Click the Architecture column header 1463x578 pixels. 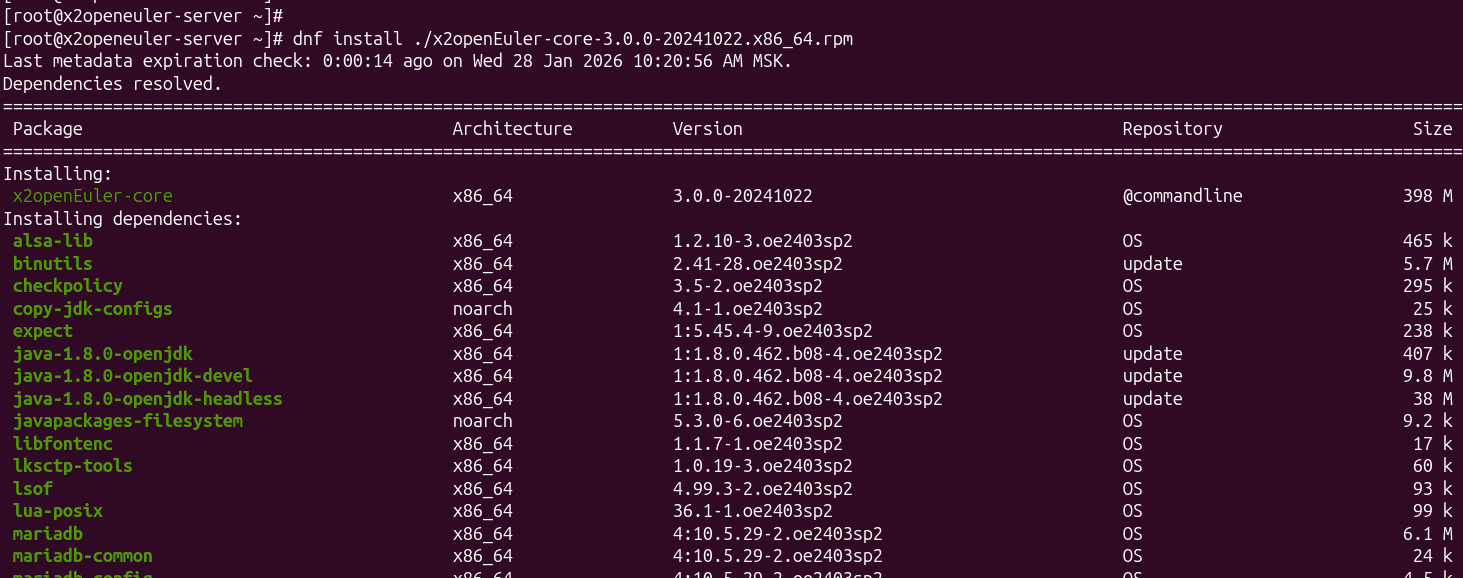tap(512, 129)
